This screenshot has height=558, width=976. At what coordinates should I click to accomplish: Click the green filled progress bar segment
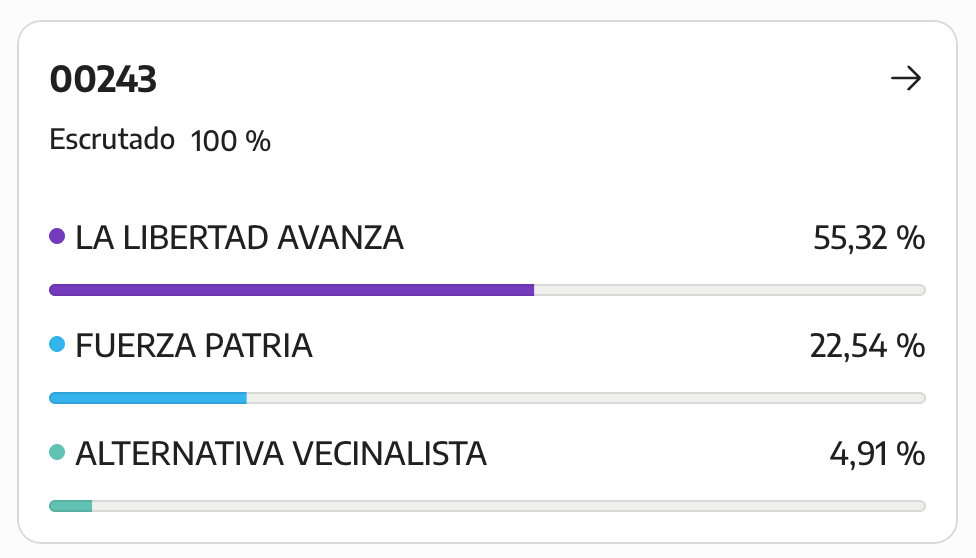pyautogui.click(x=71, y=506)
